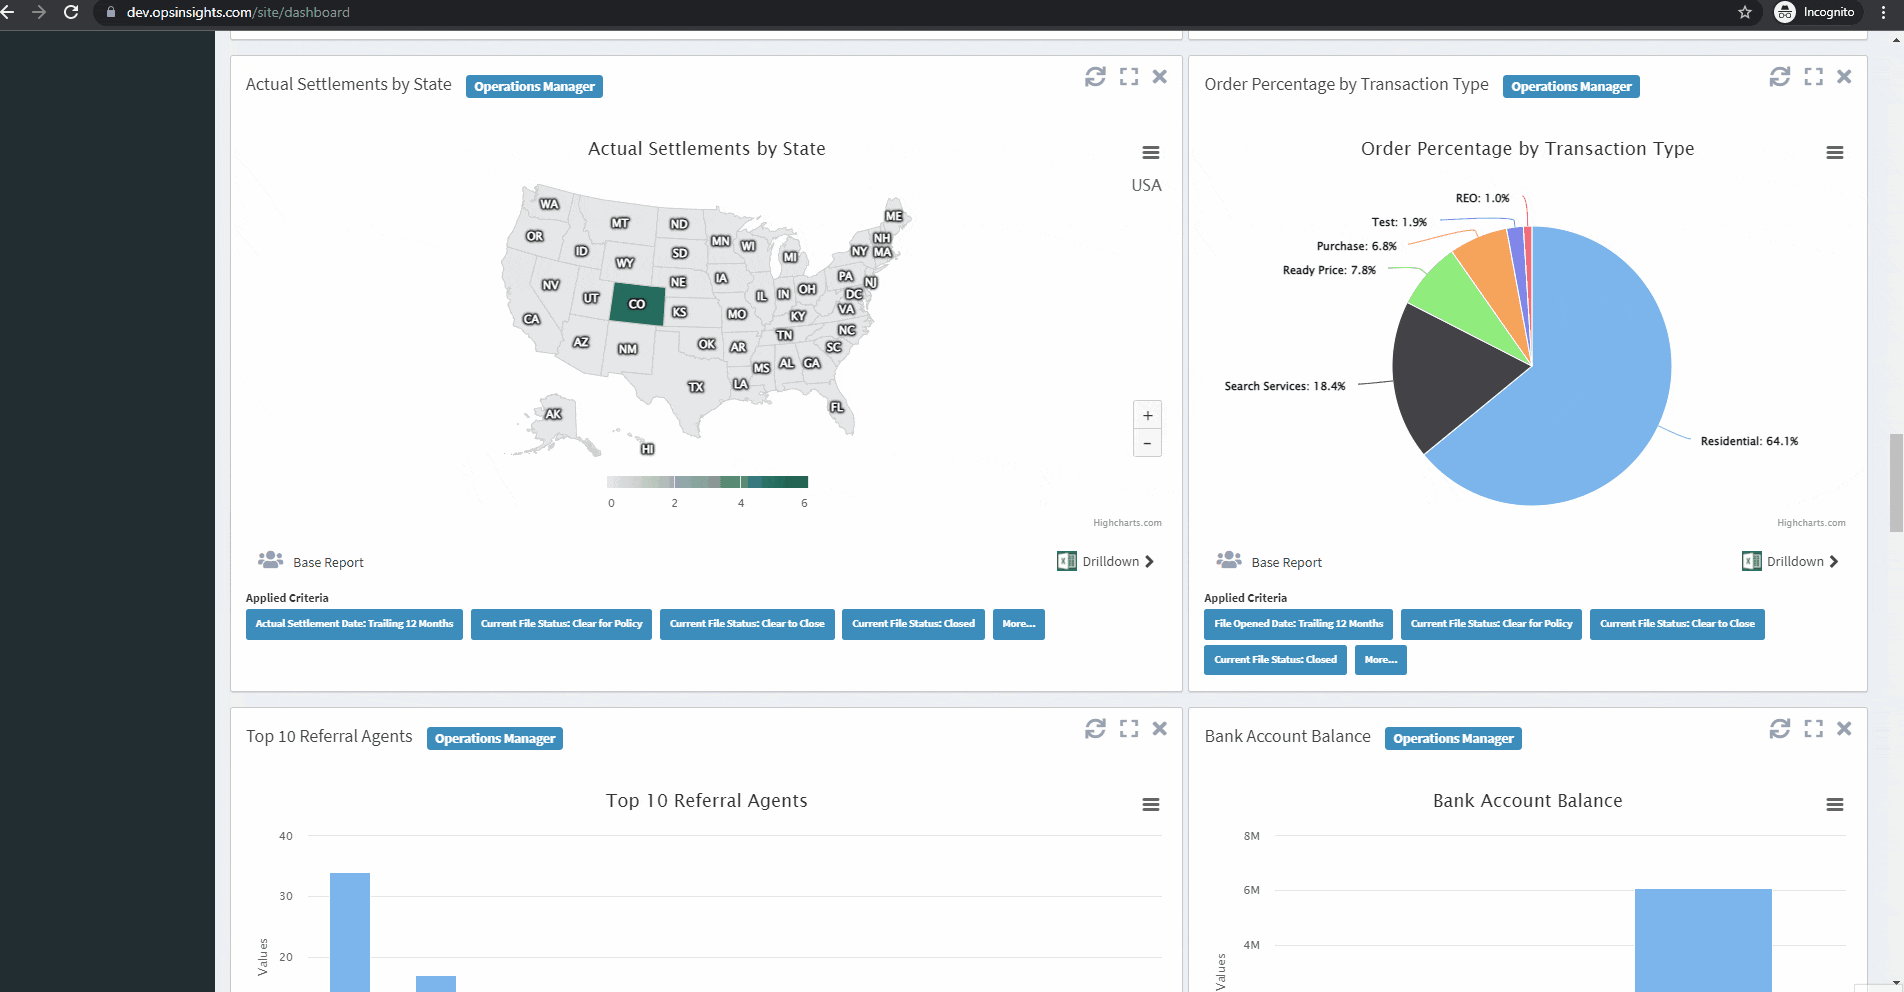Click the Drilldown spreadsheet icon under the pie chart

pos(1751,561)
